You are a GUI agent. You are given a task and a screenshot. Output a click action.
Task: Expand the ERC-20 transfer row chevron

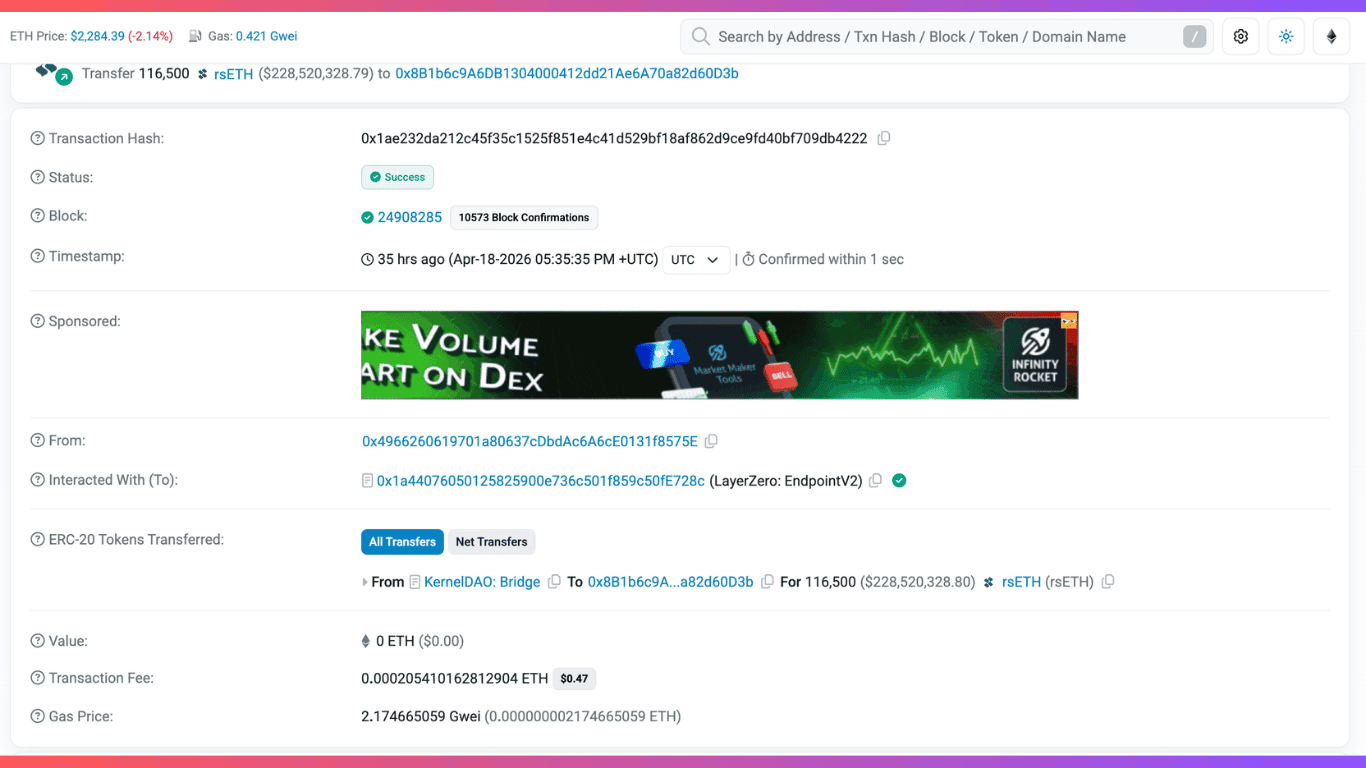367,581
